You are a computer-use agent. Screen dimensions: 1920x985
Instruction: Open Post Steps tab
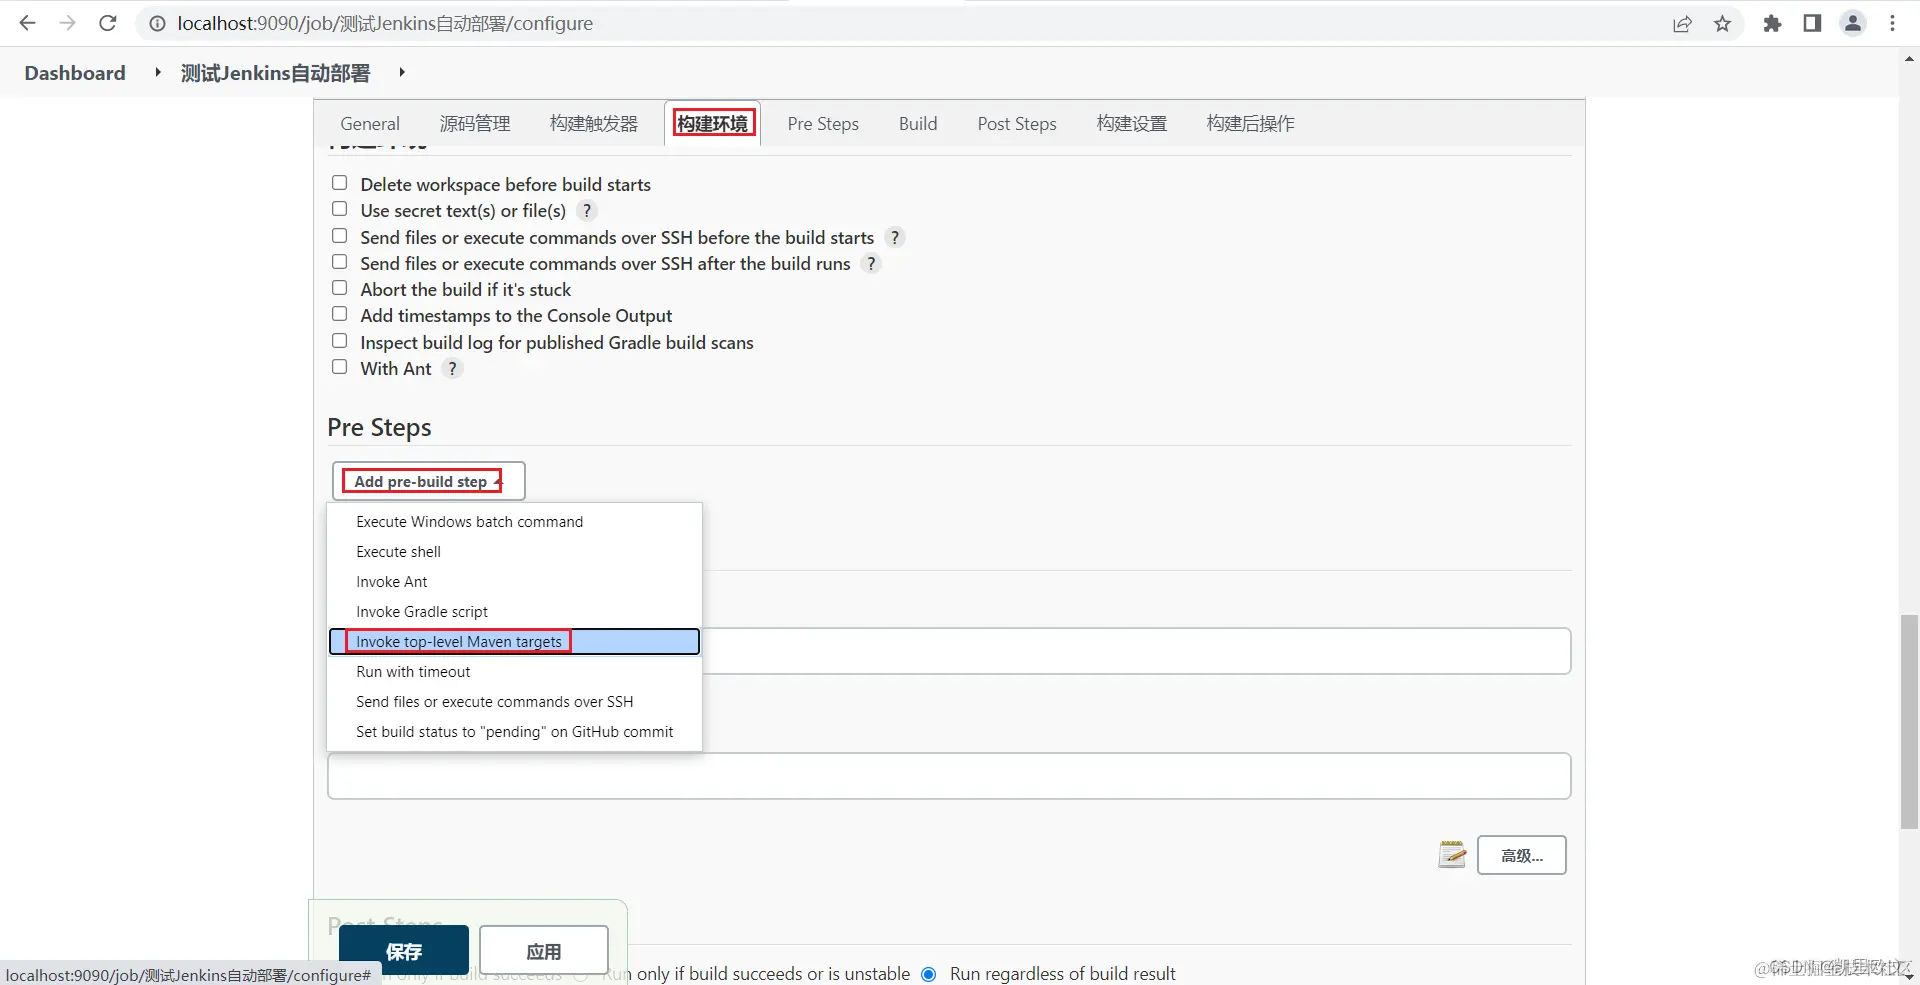(1017, 124)
